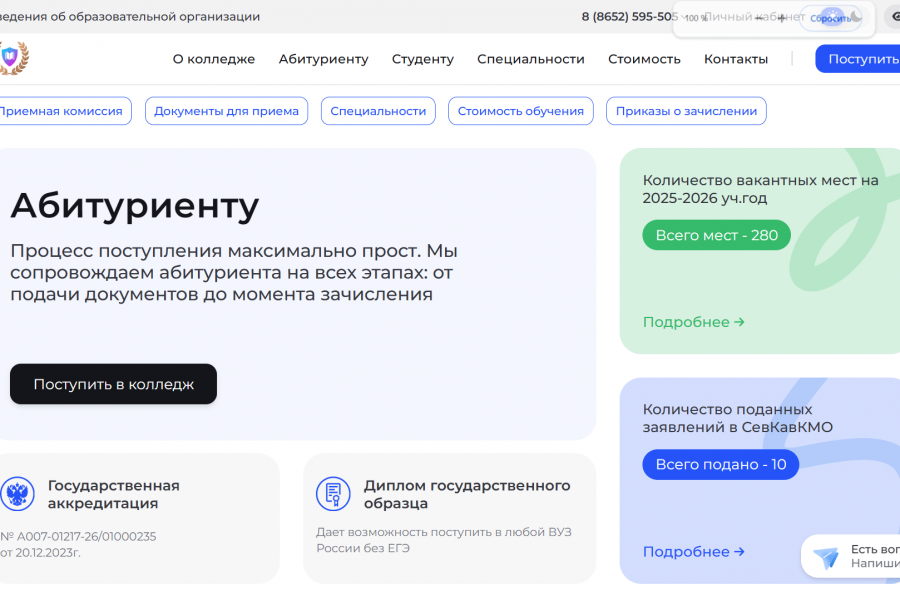900x600 pixels.
Task: Click Подробнее under vacant places card
Action: pyautogui.click(x=694, y=322)
